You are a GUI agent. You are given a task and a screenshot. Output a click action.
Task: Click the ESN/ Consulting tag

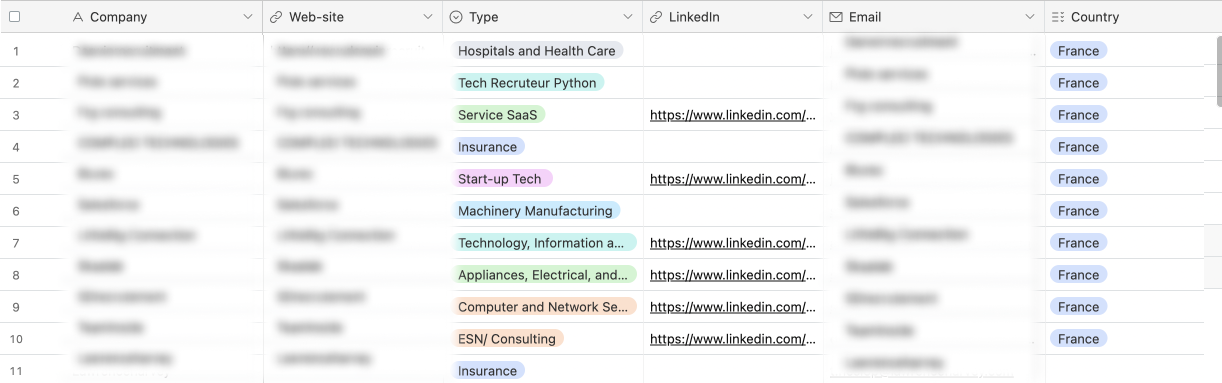pyautogui.click(x=507, y=339)
